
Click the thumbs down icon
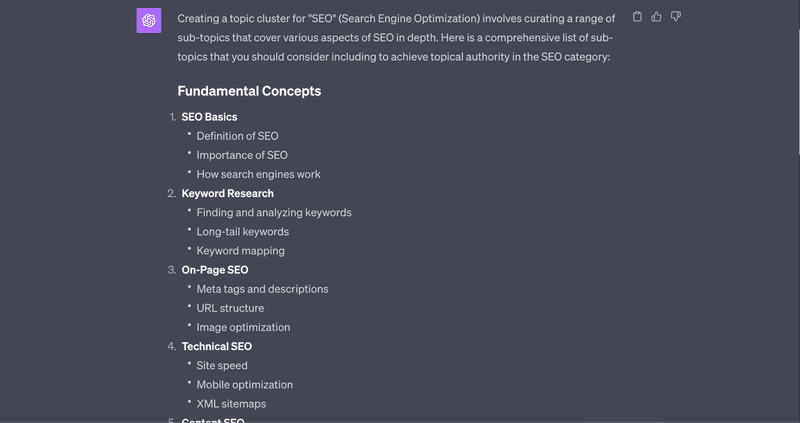click(x=676, y=17)
